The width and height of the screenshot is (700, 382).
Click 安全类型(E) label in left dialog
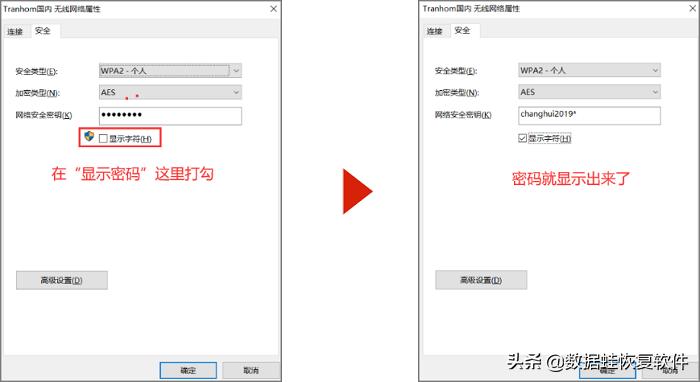point(37,71)
